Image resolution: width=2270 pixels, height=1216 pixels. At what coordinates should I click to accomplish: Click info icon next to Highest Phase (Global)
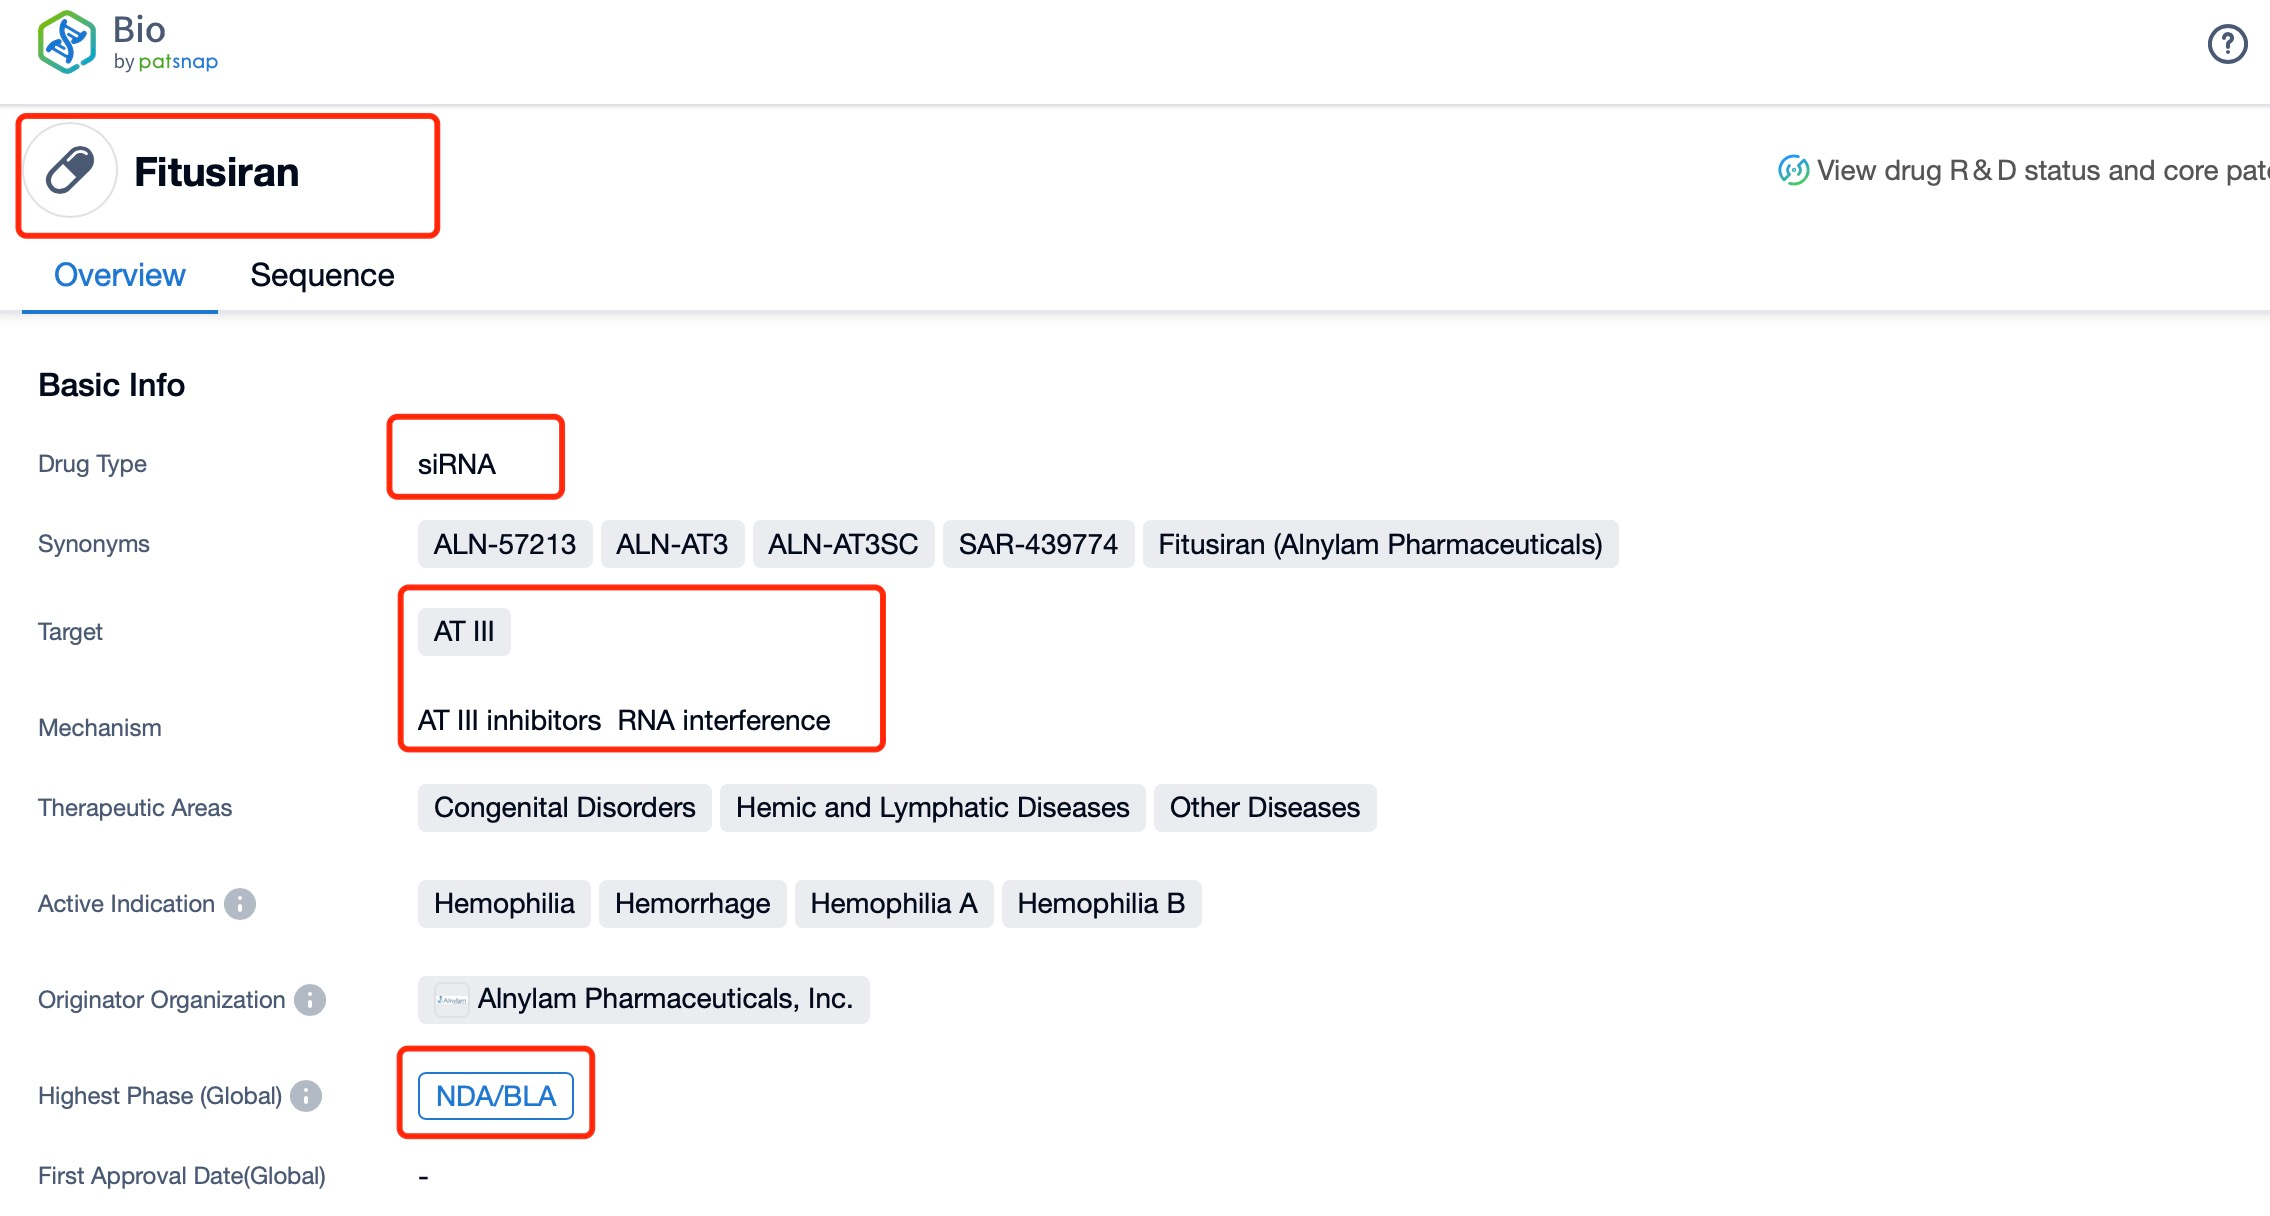306,1096
